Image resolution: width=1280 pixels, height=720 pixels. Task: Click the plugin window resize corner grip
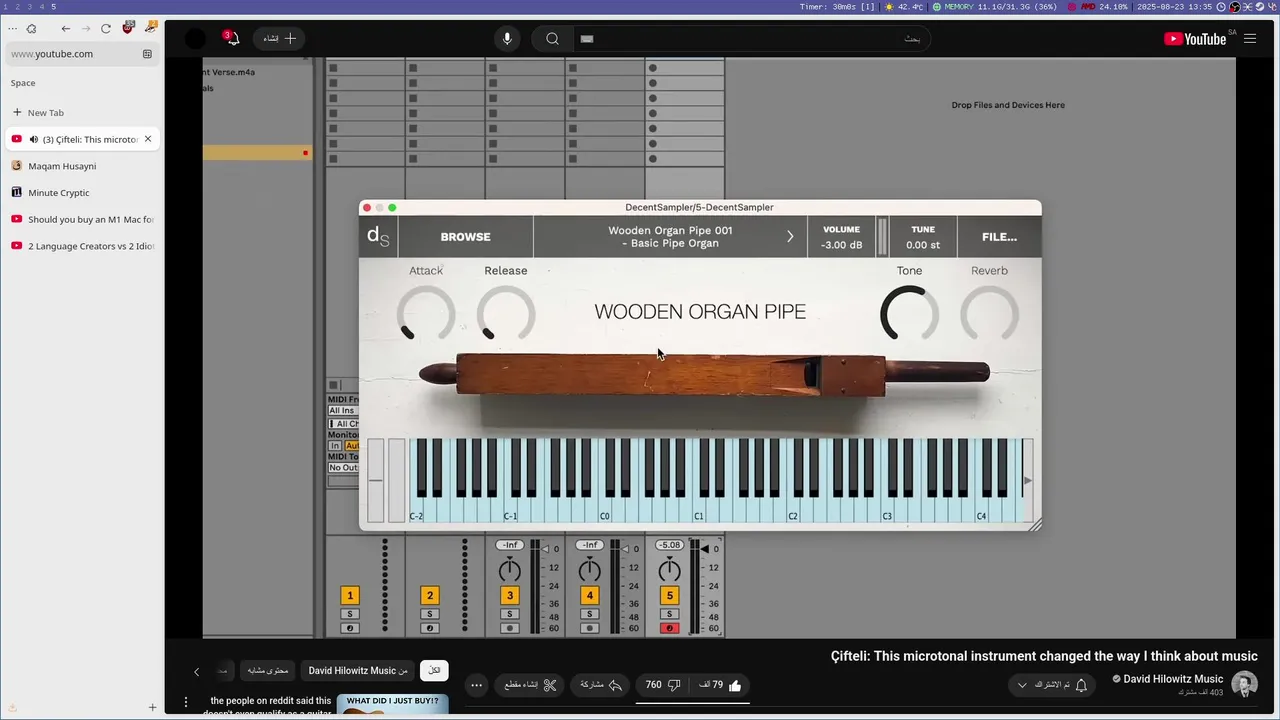click(1035, 524)
